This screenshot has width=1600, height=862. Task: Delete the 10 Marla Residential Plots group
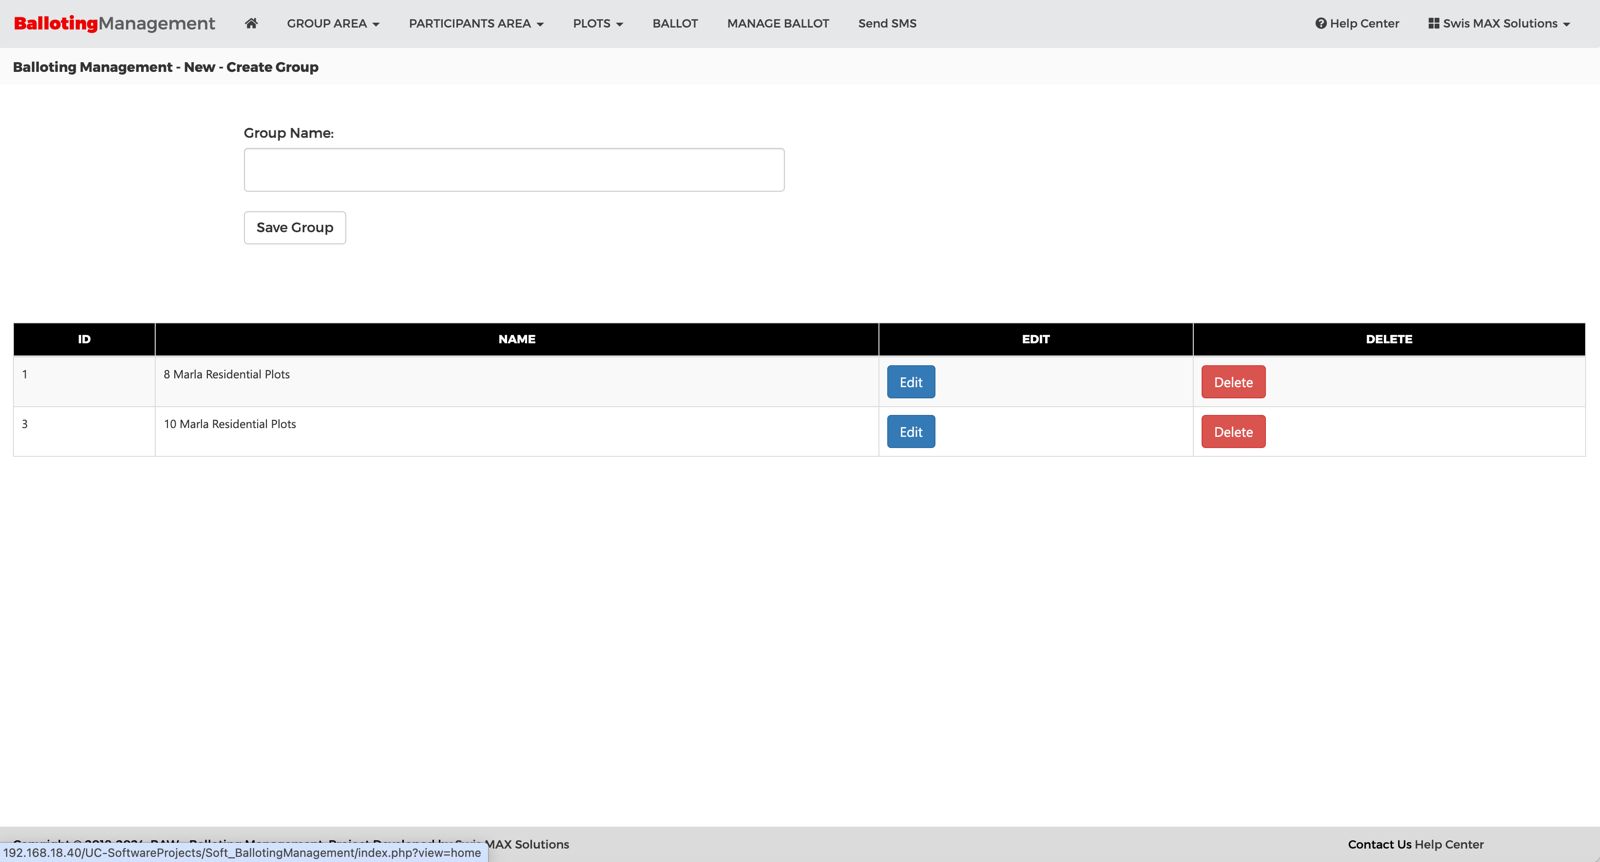tap(1233, 432)
